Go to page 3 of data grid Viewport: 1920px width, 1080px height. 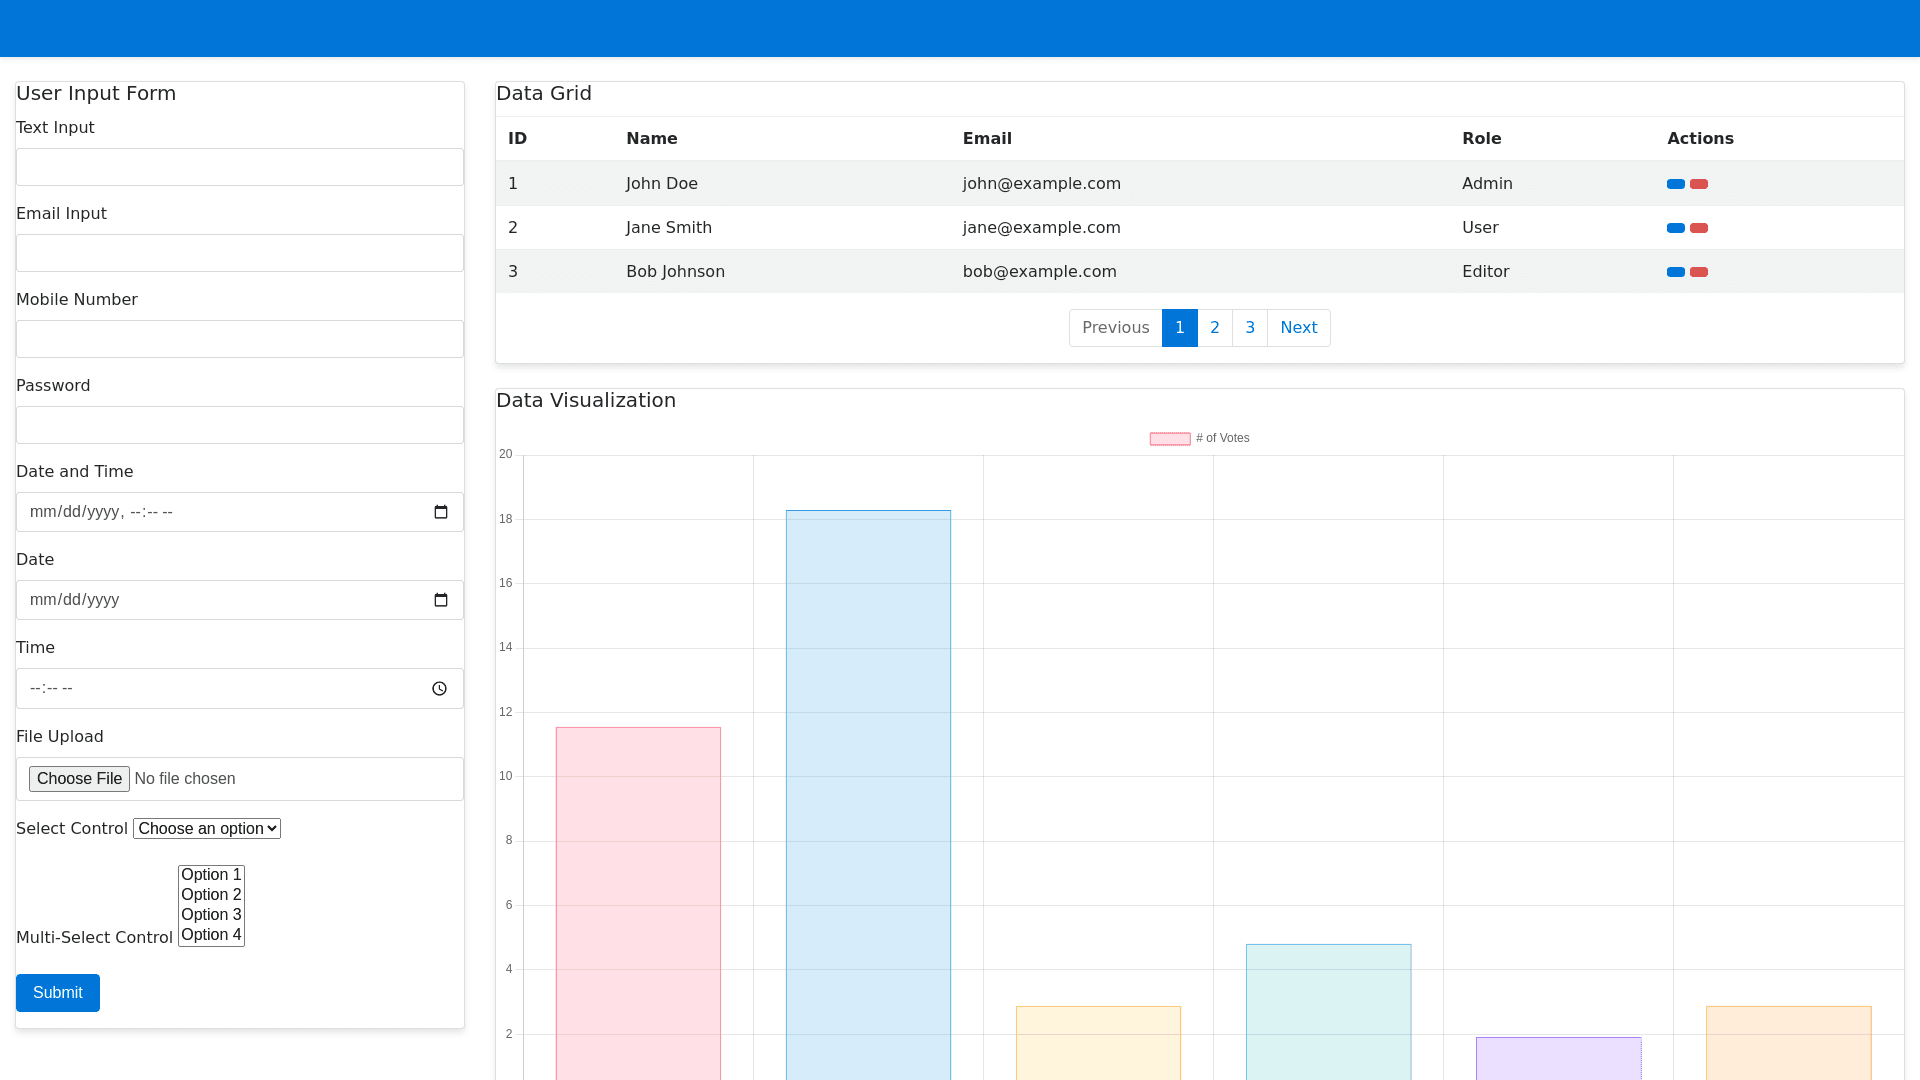click(x=1249, y=328)
